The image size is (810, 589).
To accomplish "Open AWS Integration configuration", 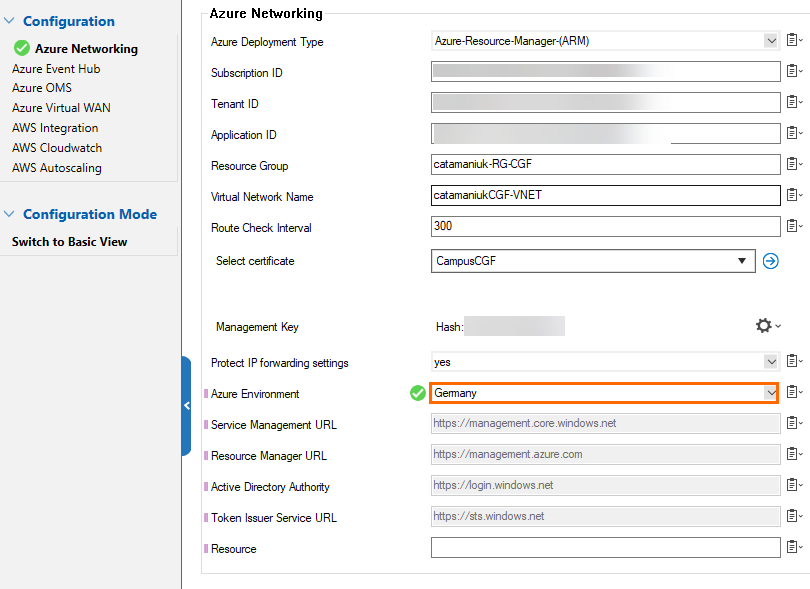I will pos(55,128).
